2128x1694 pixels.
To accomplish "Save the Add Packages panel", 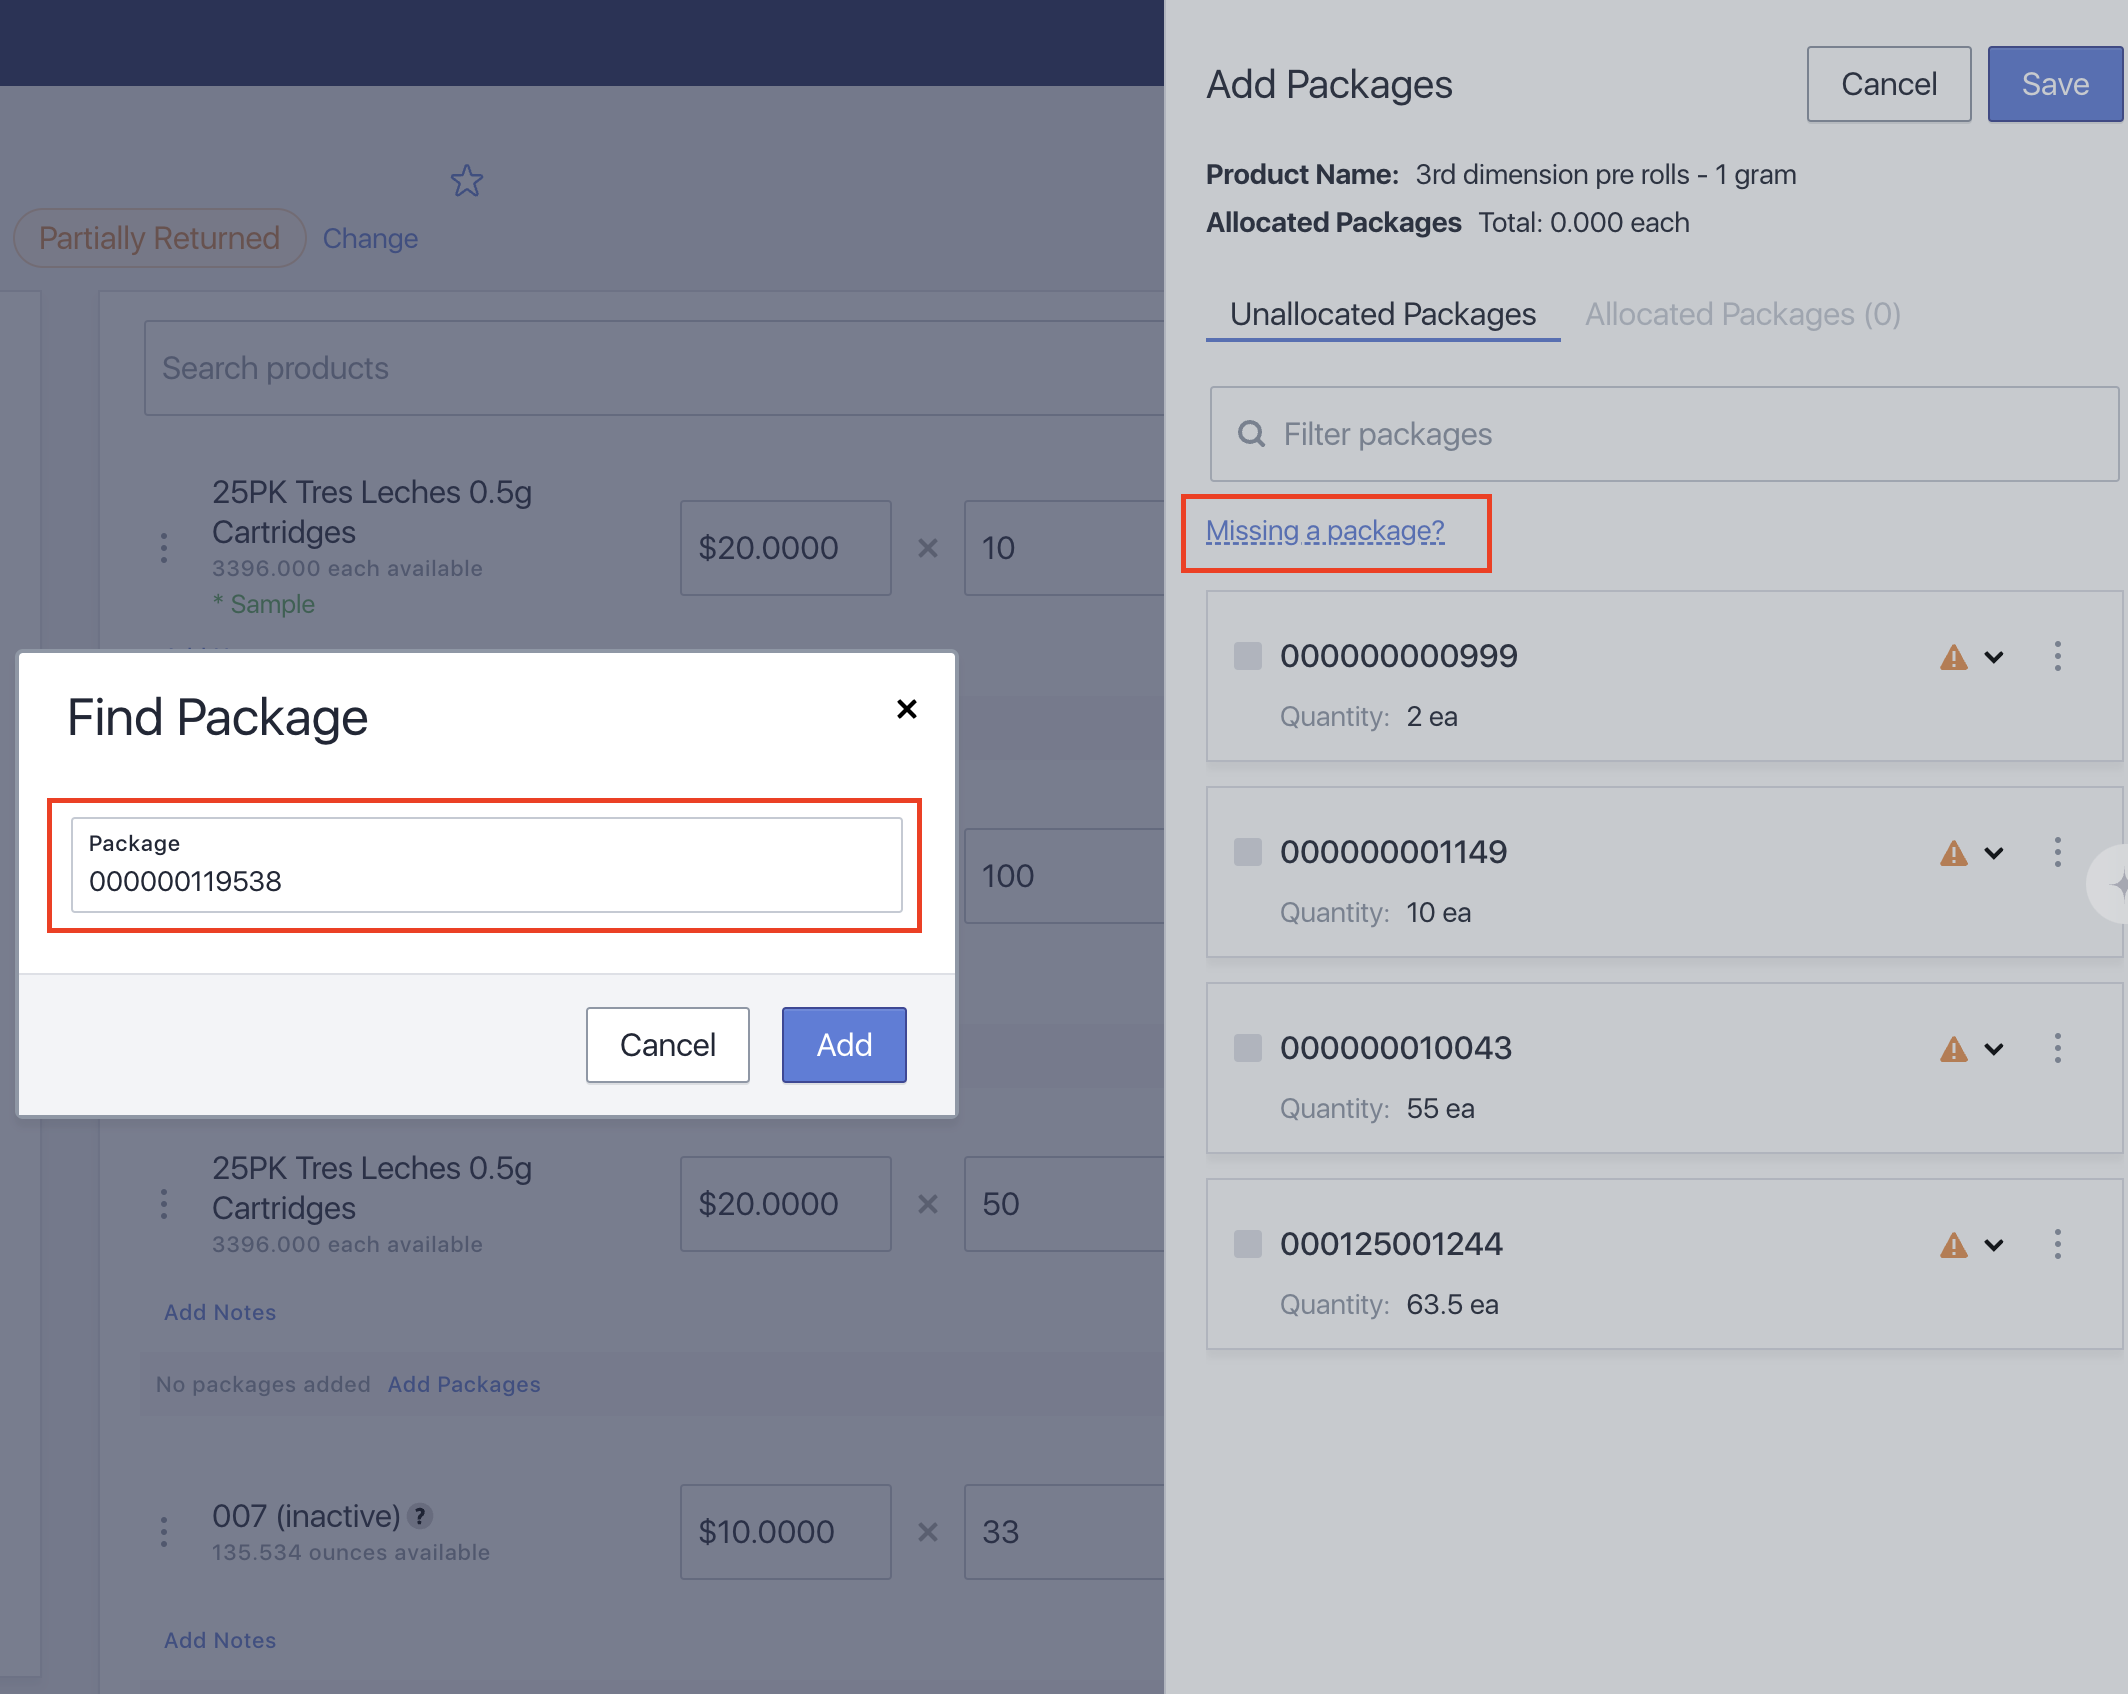I will tap(2055, 84).
